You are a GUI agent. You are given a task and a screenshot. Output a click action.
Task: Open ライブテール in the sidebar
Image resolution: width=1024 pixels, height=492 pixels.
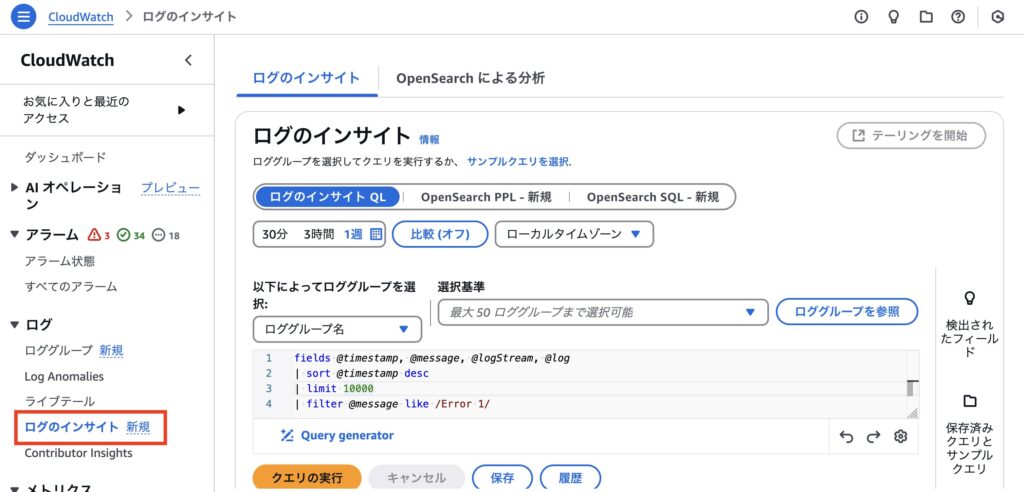(59, 401)
